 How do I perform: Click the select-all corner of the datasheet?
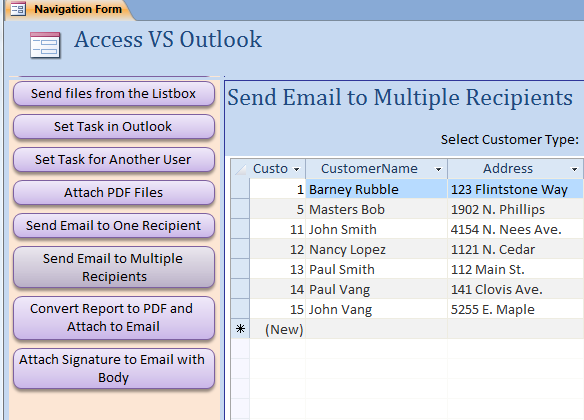pyautogui.click(x=240, y=169)
